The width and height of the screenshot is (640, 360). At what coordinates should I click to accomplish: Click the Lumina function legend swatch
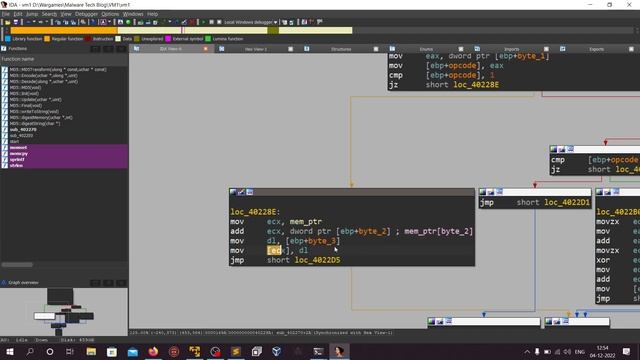pyautogui.click(x=208, y=39)
